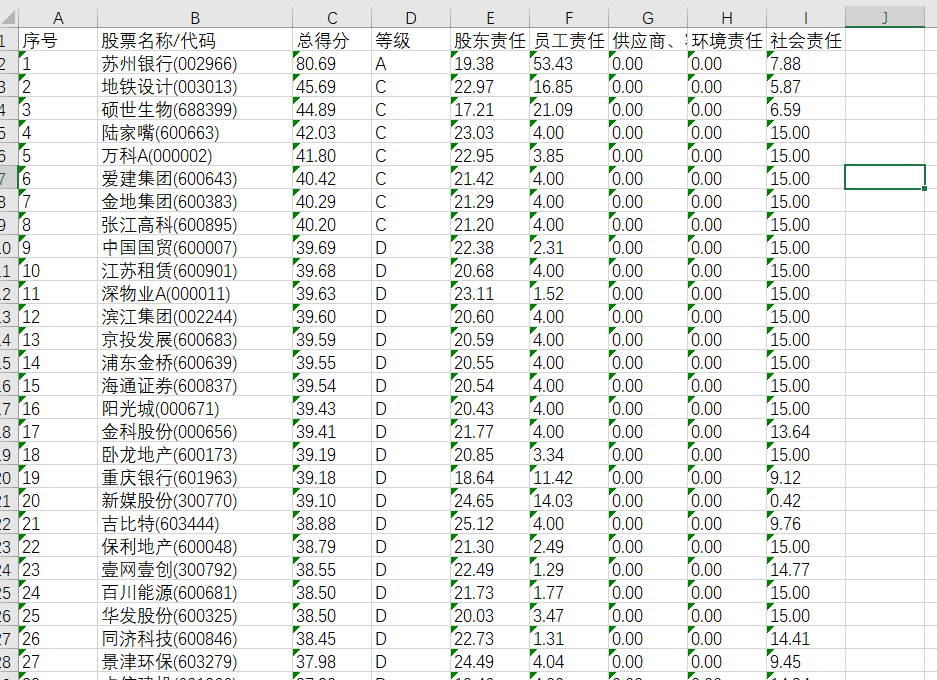
Task: Select cell 滨江集团(002244)
Action: 195,316
